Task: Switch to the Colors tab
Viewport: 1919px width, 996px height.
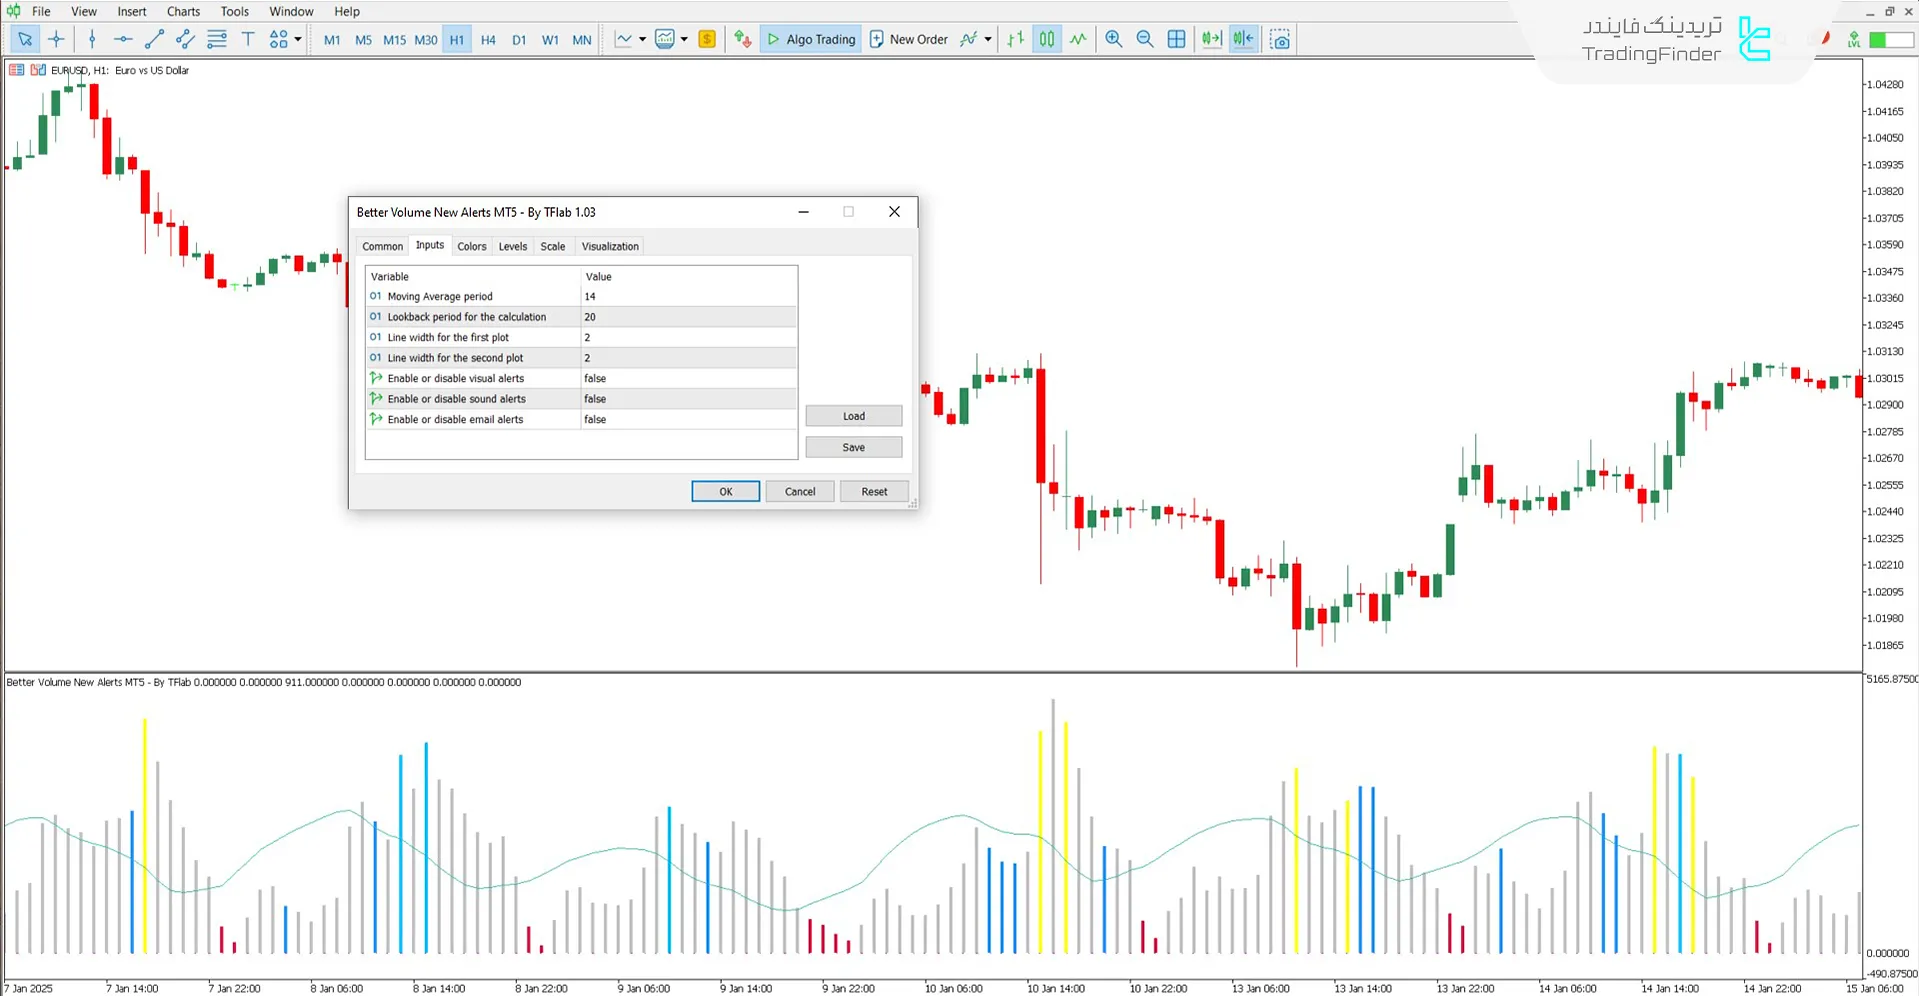Action: click(x=471, y=246)
